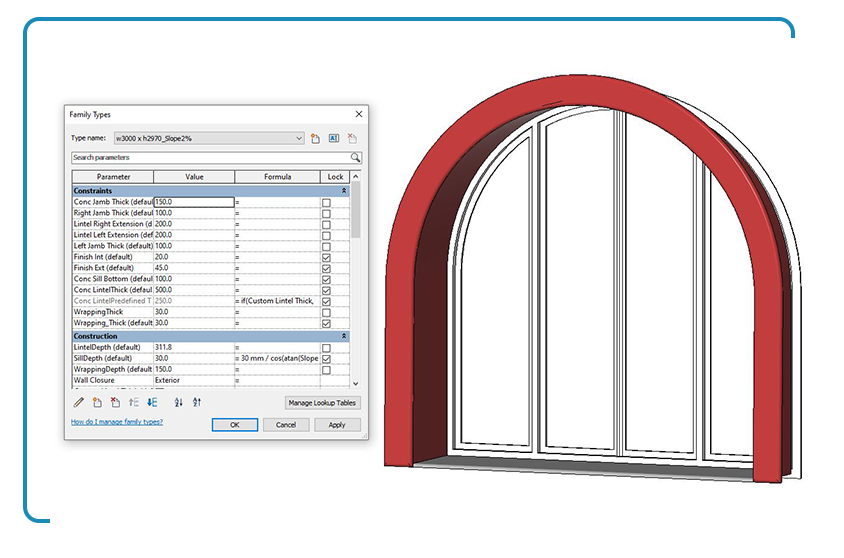Toggle the LintelDepth lock checkbox
Screen dimensions: 844x558
(326, 348)
